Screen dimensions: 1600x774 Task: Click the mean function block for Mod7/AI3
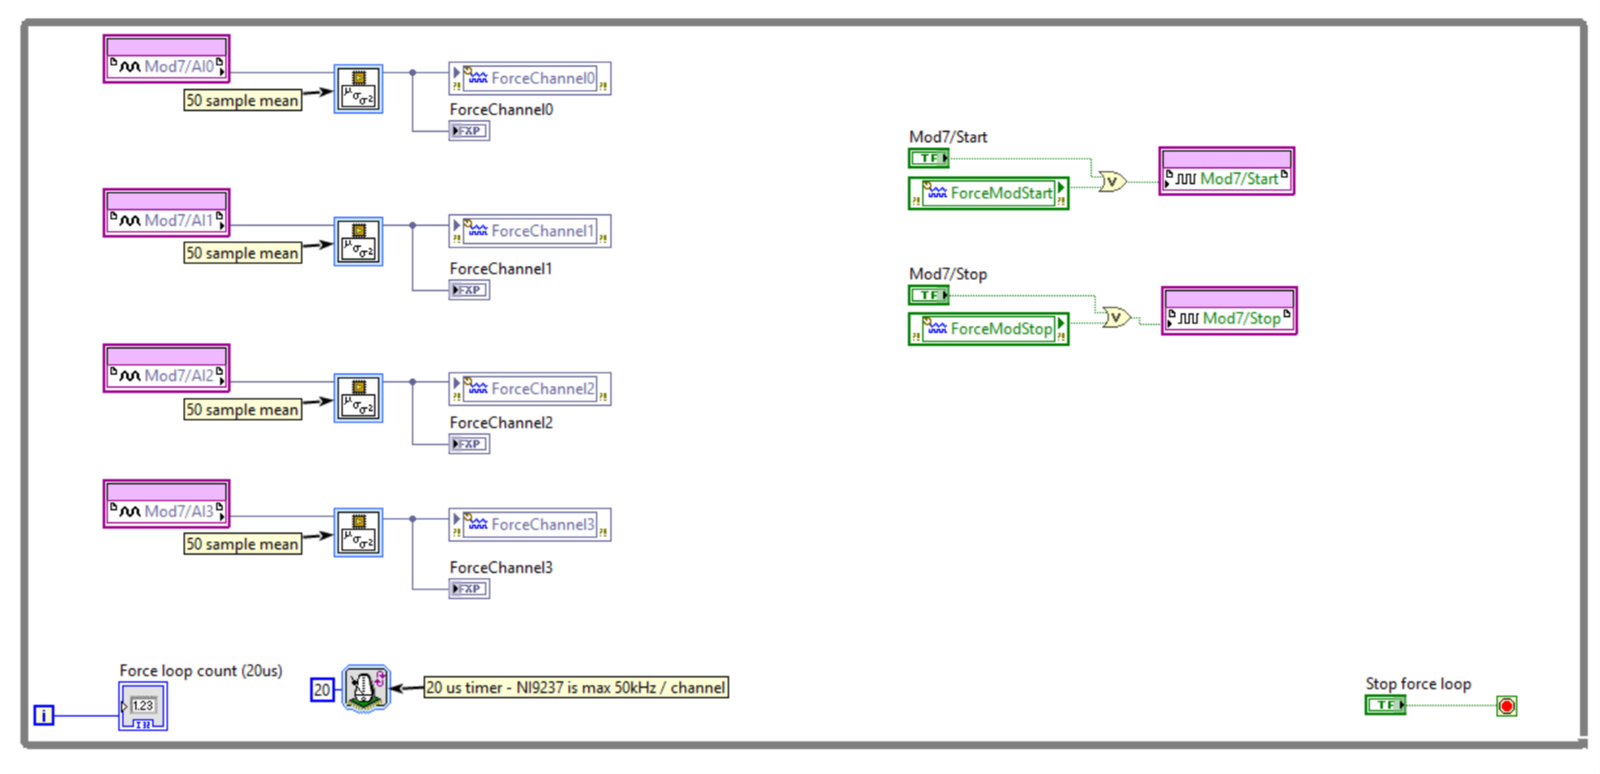358,533
